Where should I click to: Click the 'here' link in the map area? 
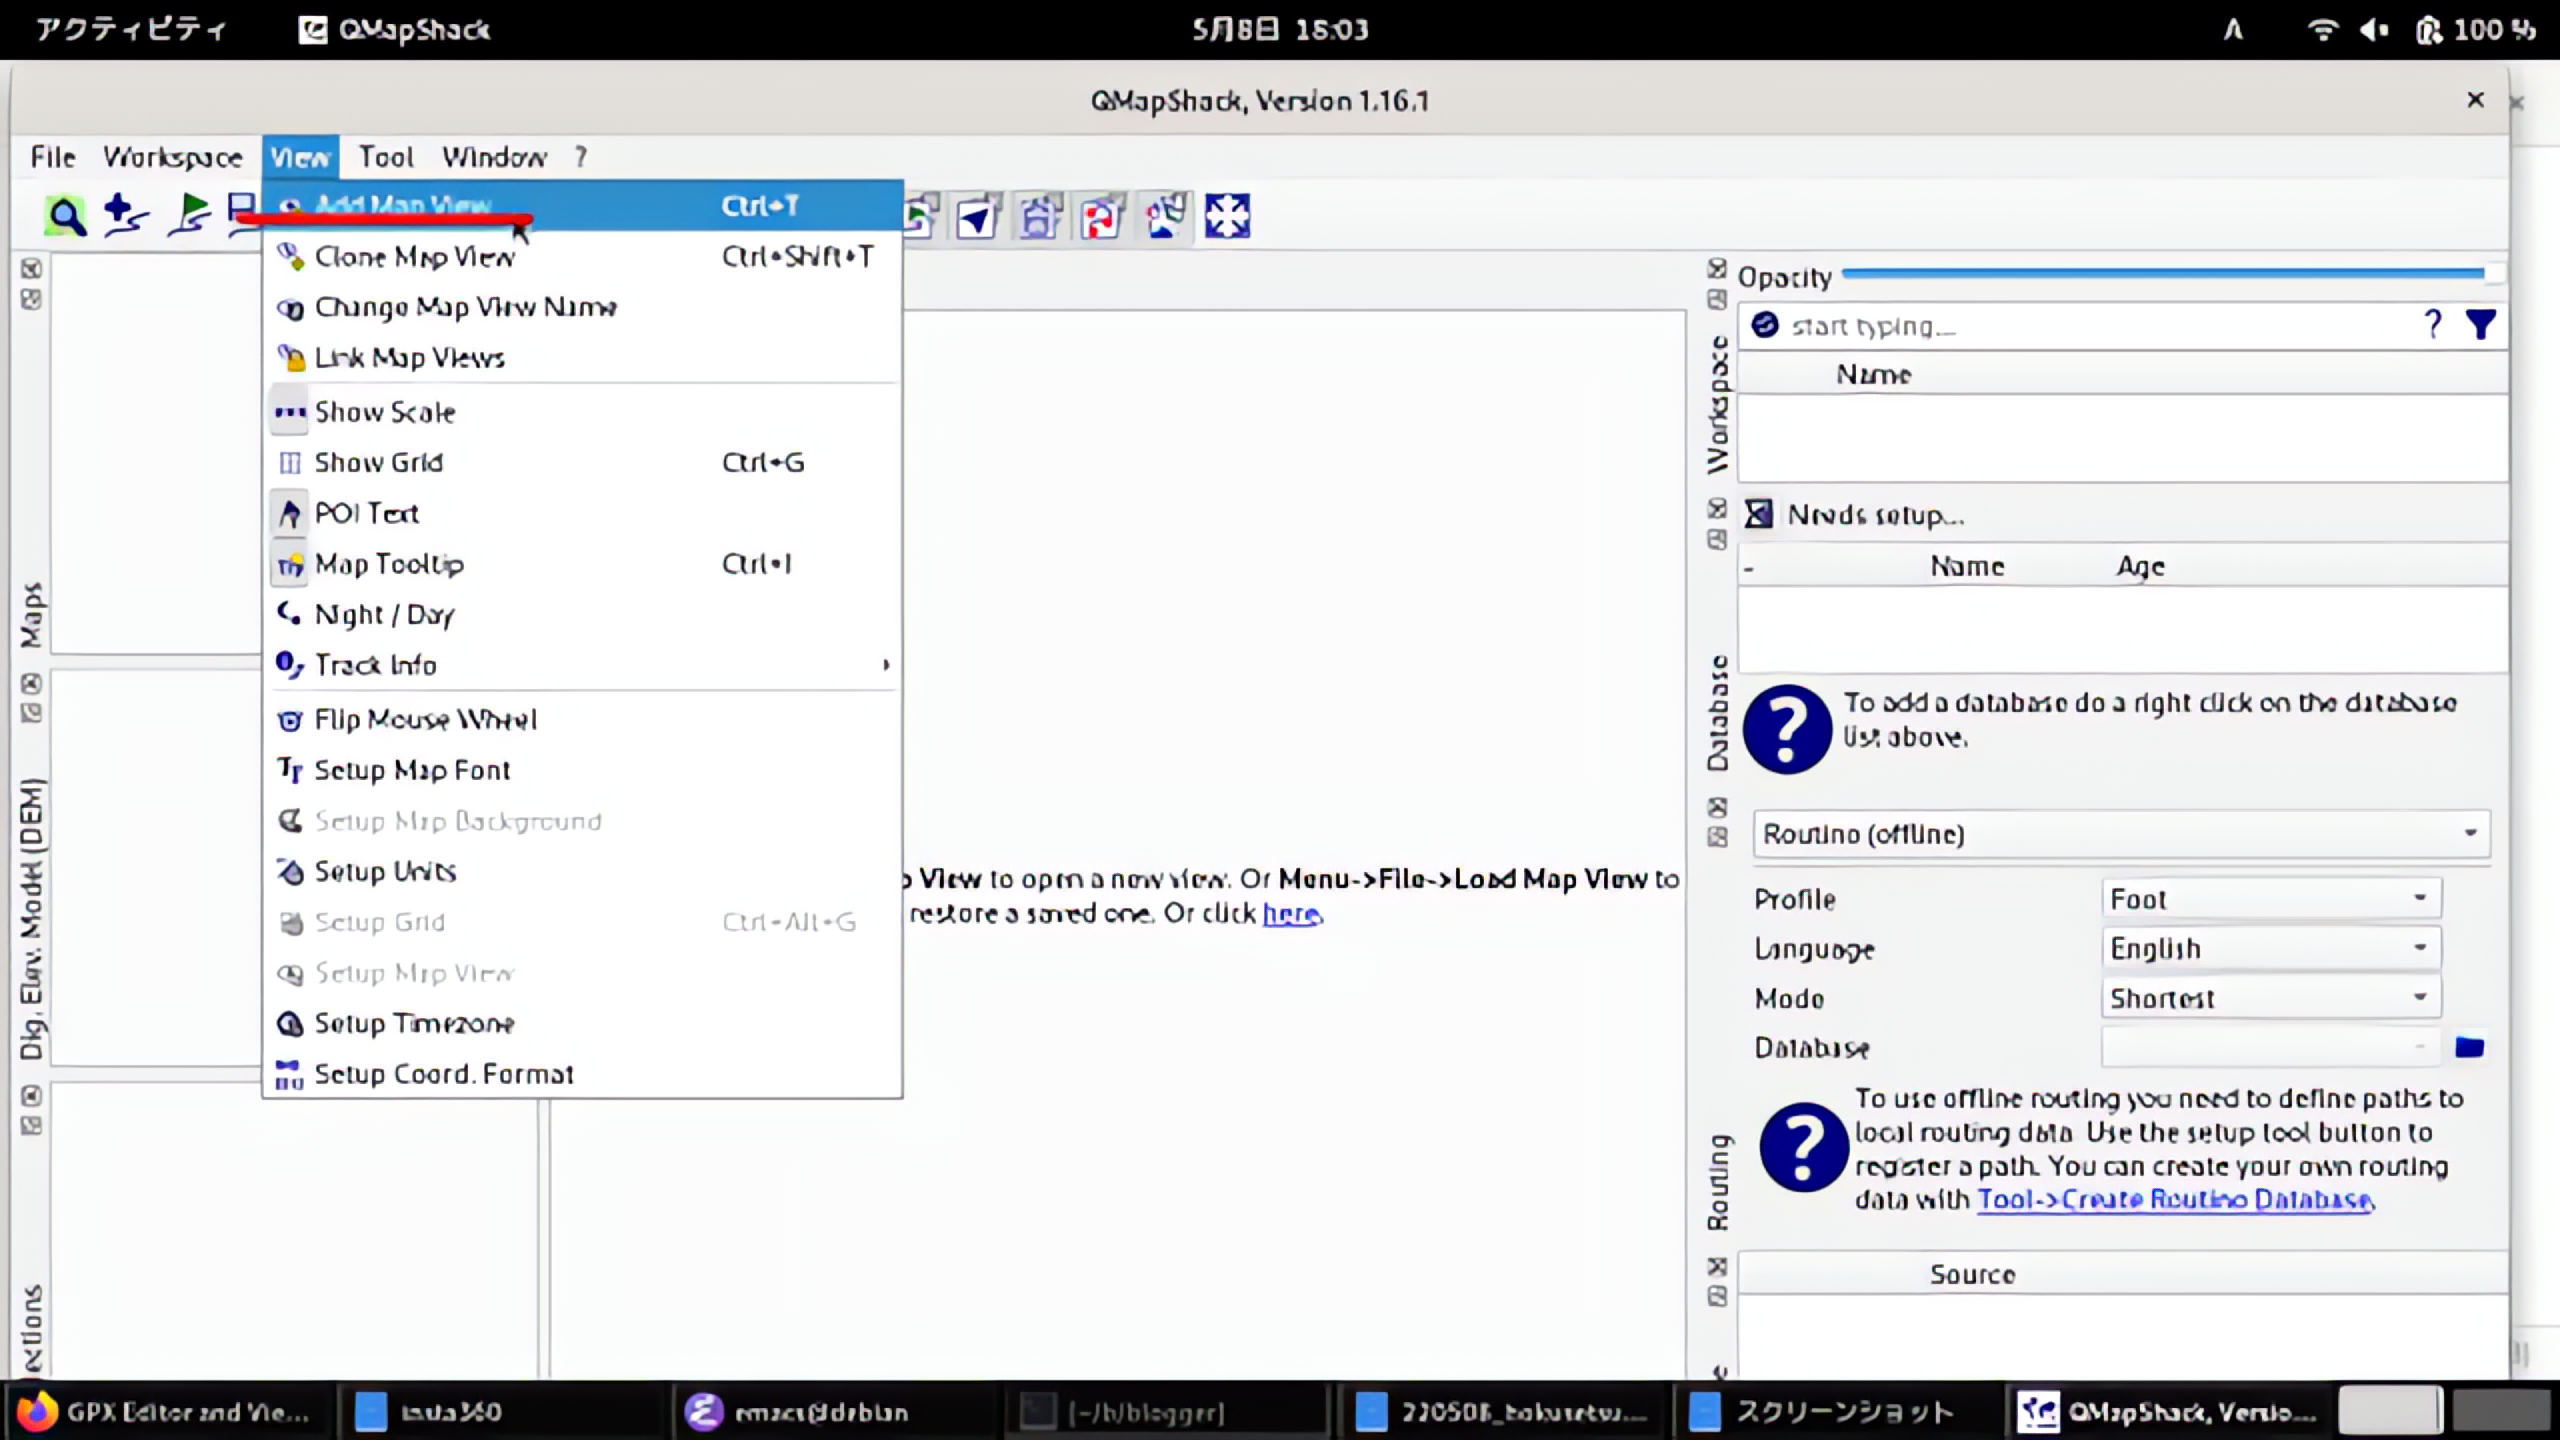click(x=1291, y=913)
